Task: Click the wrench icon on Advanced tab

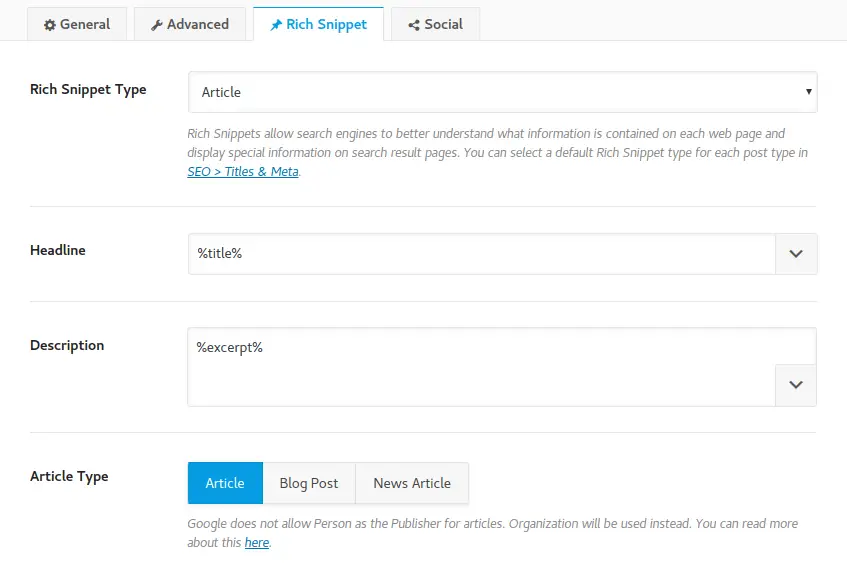Action: (x=157, y=25)
